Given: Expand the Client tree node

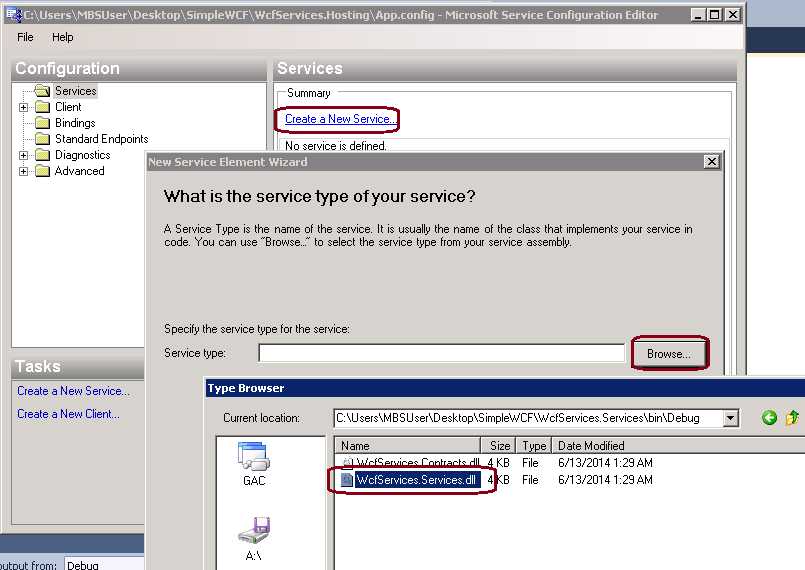Looking at the screenshot, I should 23,107.
